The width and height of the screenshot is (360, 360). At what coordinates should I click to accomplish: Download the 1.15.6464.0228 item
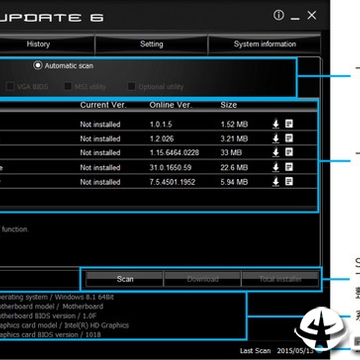point(276,153)
